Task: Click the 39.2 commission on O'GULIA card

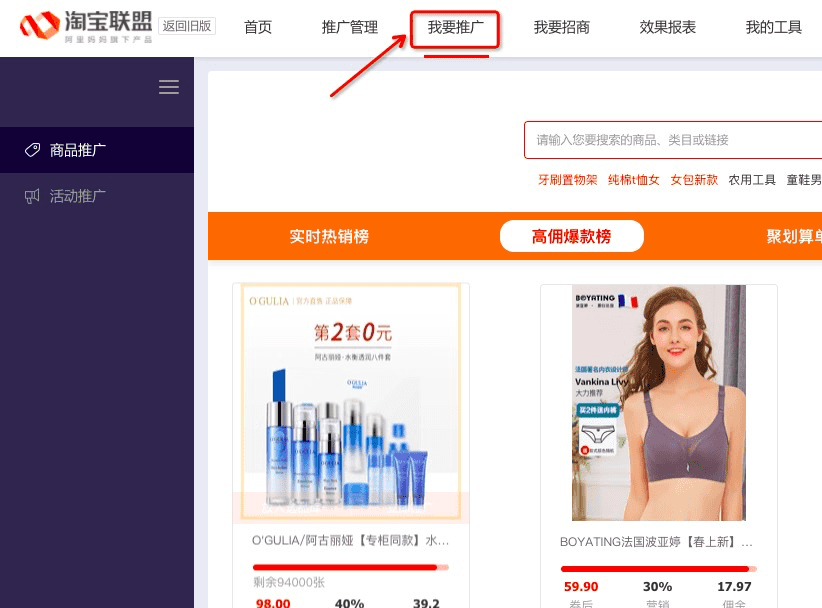Action: pyautogui.click(x=426, y=603)
